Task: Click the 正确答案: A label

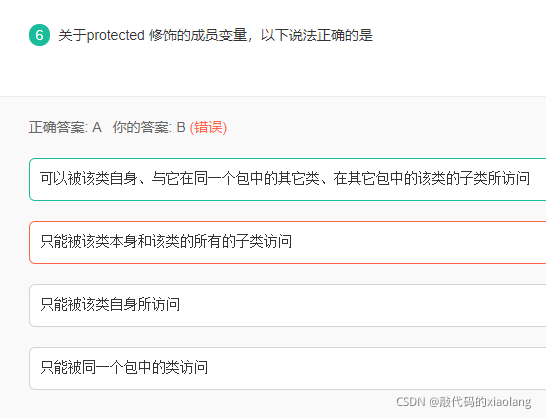Action: tap(65, 127)
